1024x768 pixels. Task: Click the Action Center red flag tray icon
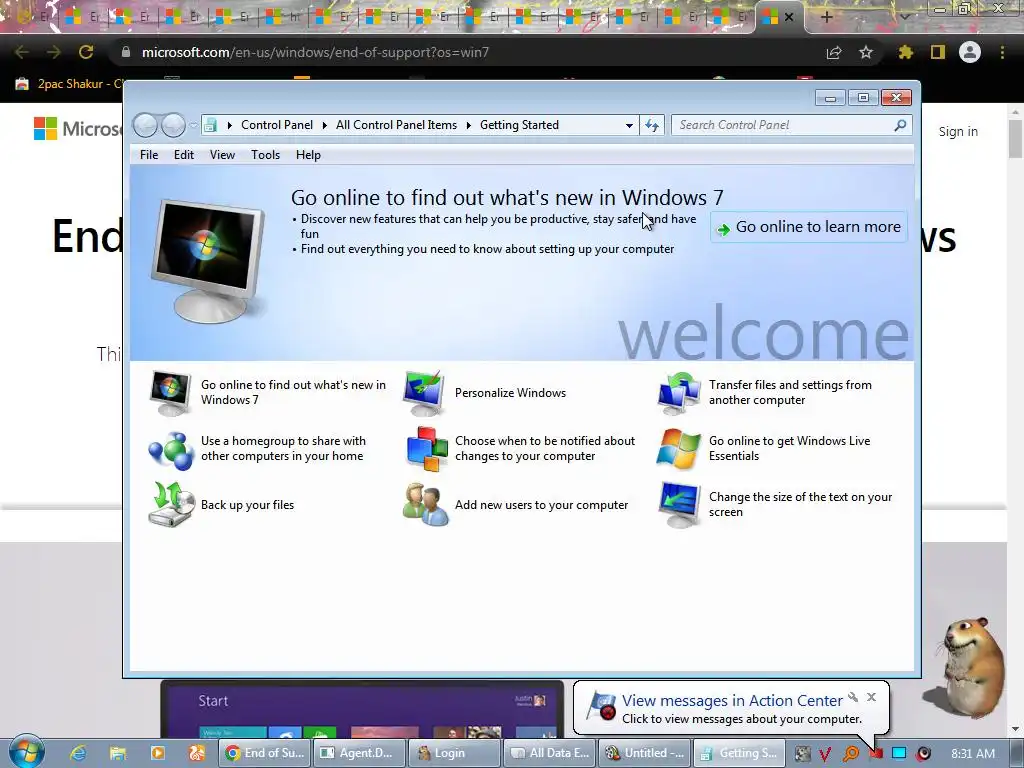[875, 754]
